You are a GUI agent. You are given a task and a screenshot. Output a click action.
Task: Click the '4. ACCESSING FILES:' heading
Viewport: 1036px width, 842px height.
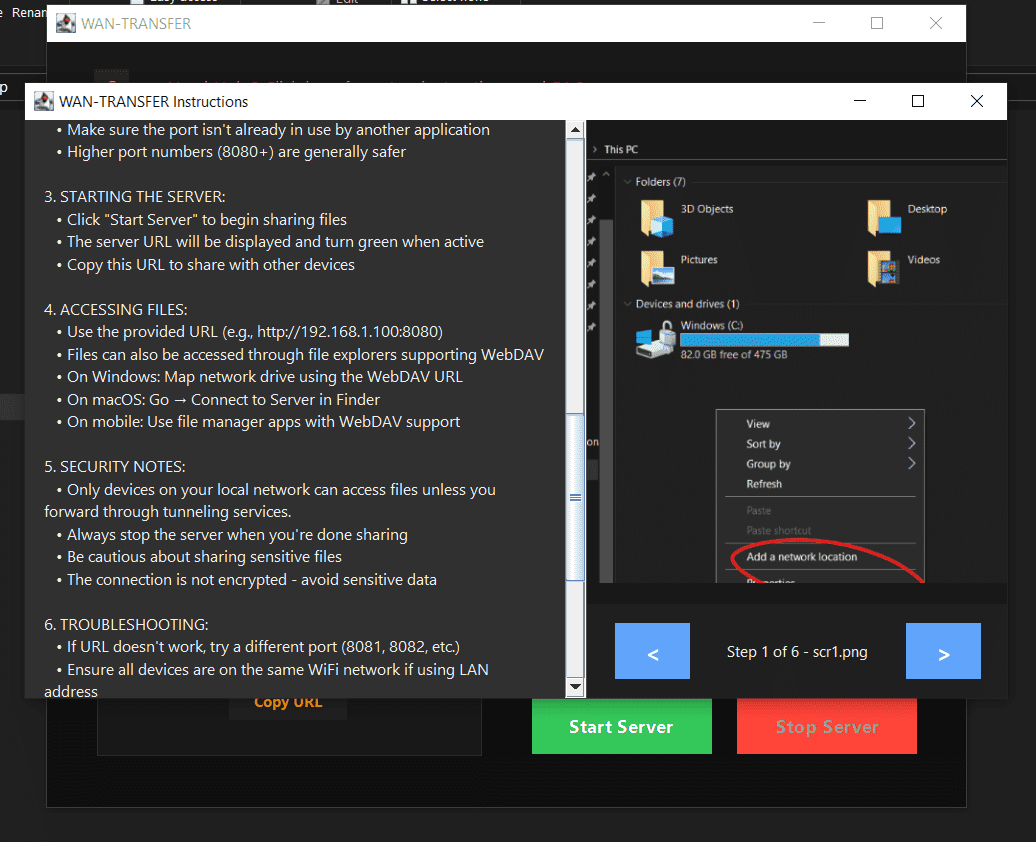pos(116,310)
